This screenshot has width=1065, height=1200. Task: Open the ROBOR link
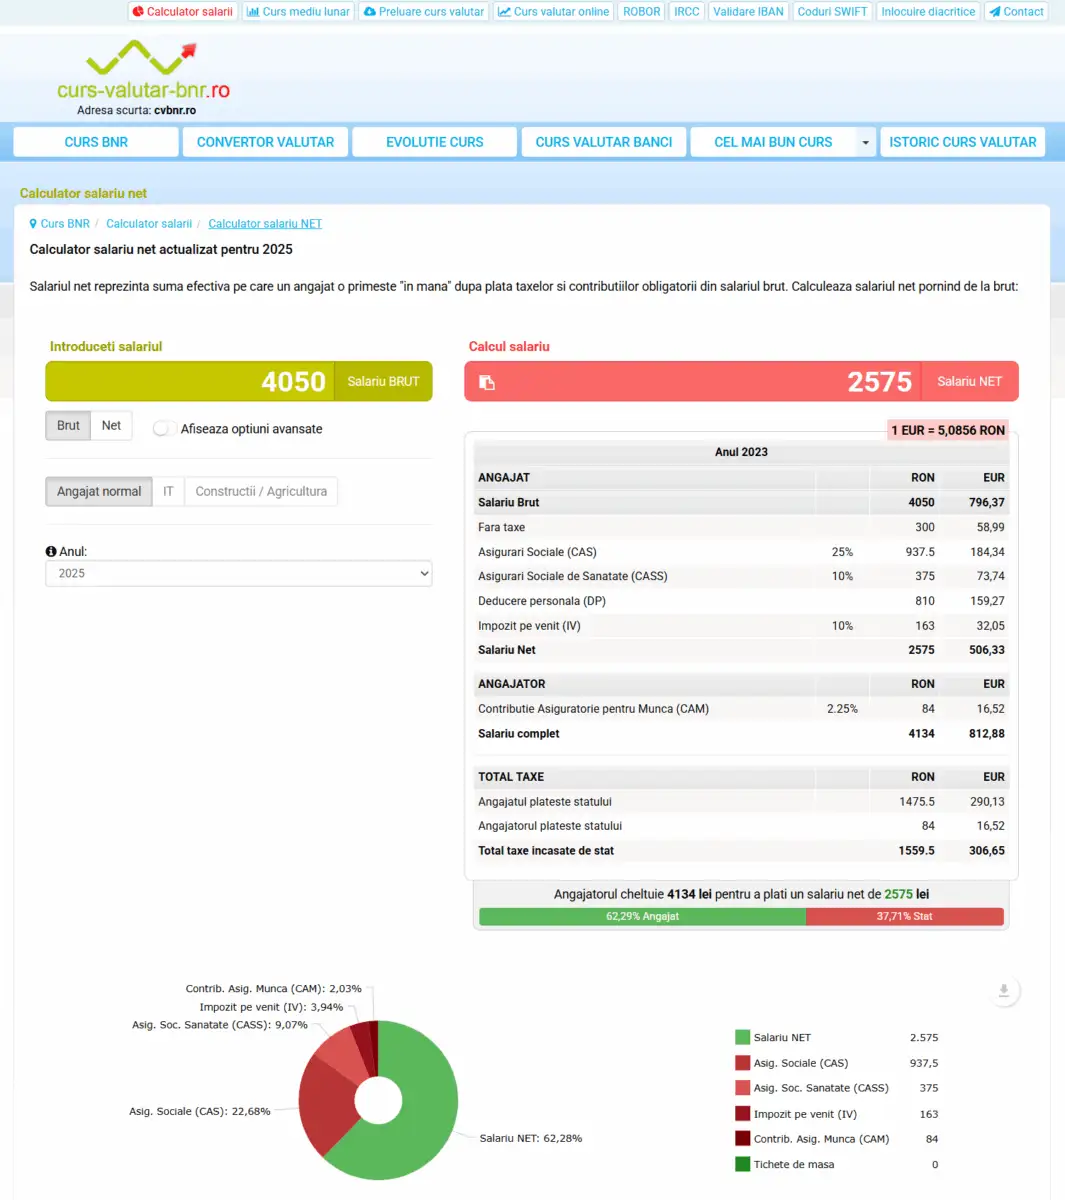(x=641, y=12)
